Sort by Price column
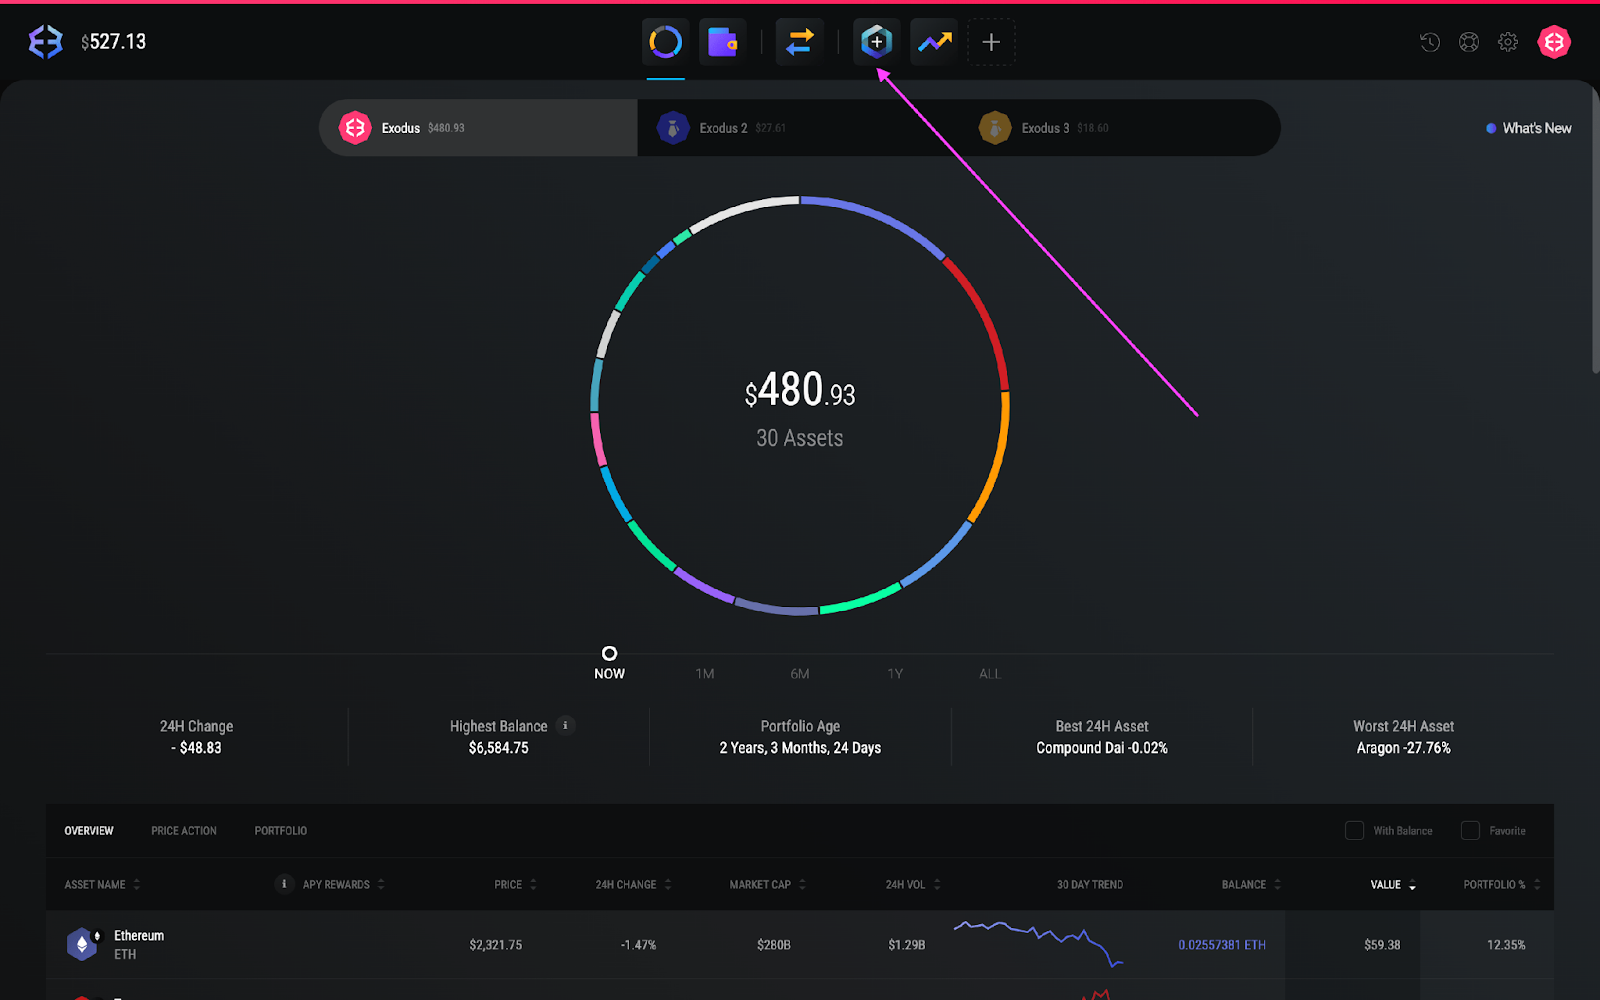1600x1000 pixels. (x=516, y=885)
